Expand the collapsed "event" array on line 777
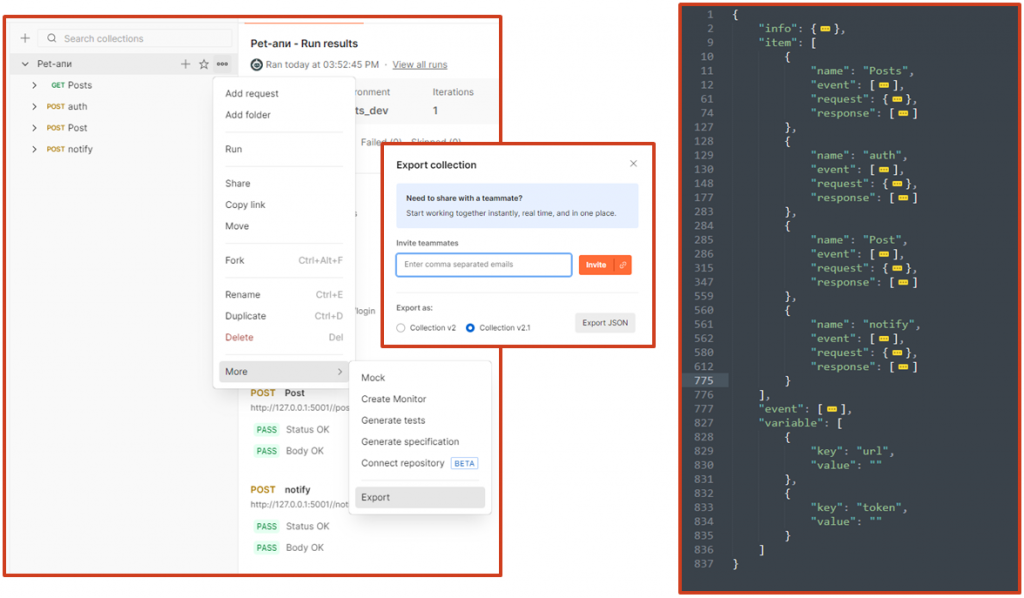The height and width of the screenshot is (598, 1024). [831, 409]
